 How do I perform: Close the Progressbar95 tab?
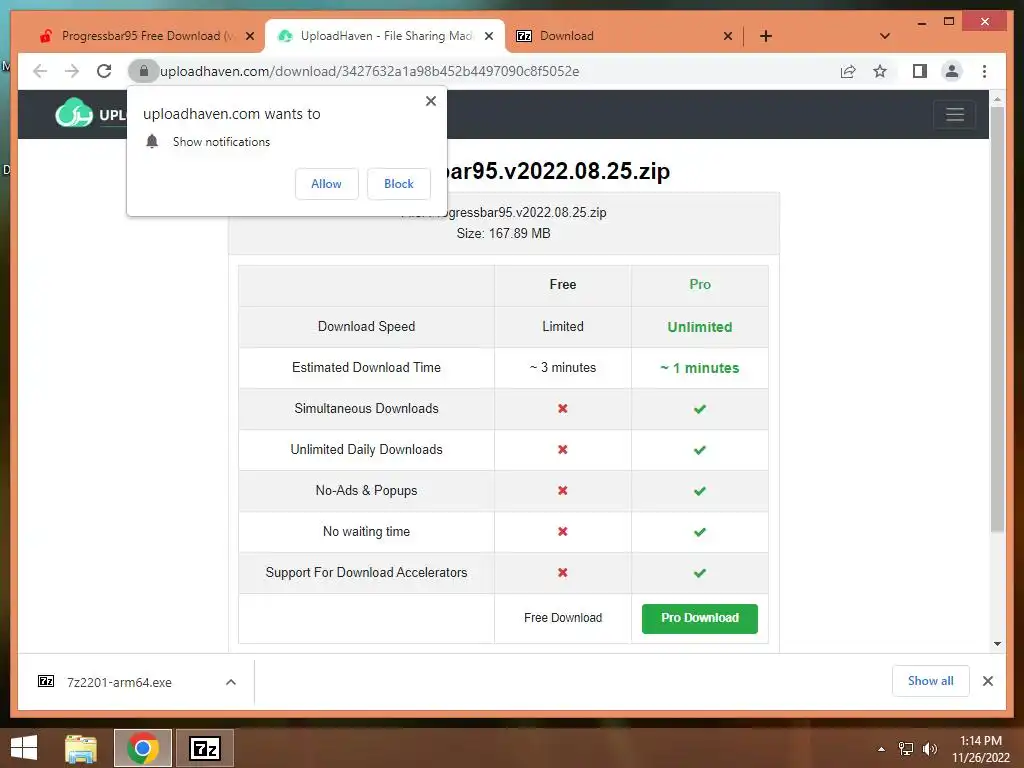pyautogui.click(x=249, y=36)
